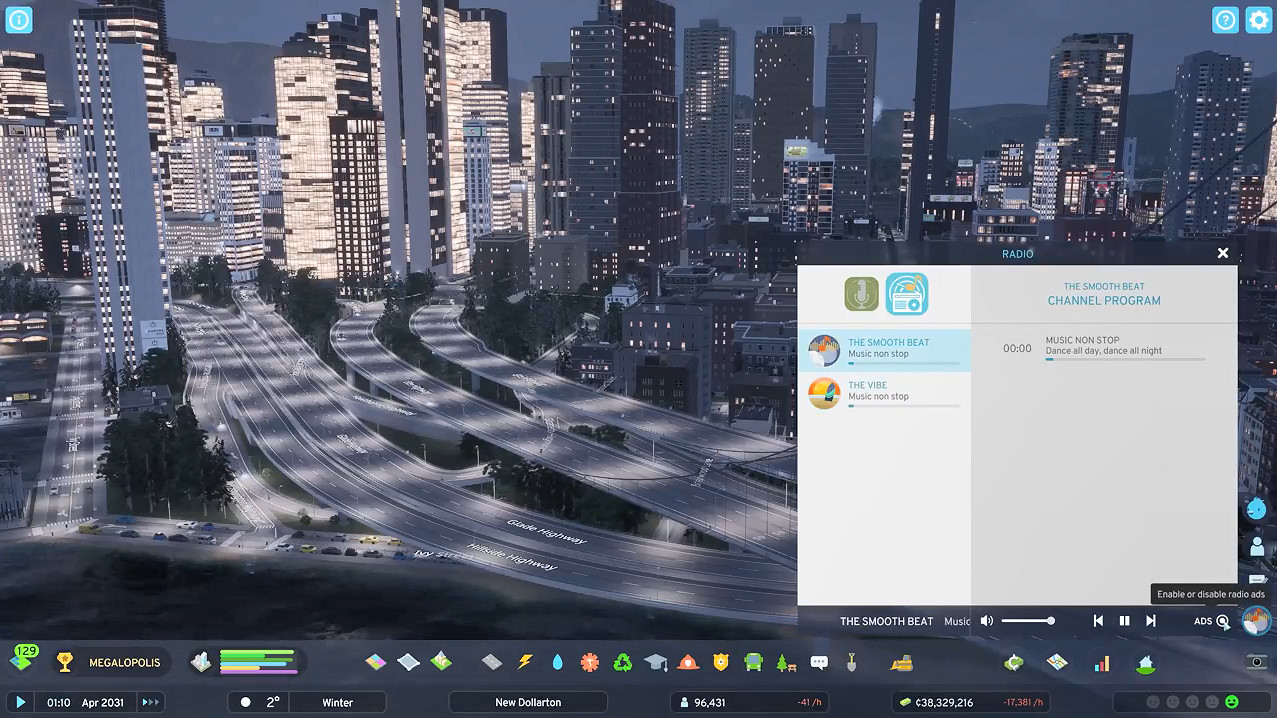The height and width of the screenshot is (718, 1277).
Task: Skip to the next radio track
Action: tap(1151, 621)
